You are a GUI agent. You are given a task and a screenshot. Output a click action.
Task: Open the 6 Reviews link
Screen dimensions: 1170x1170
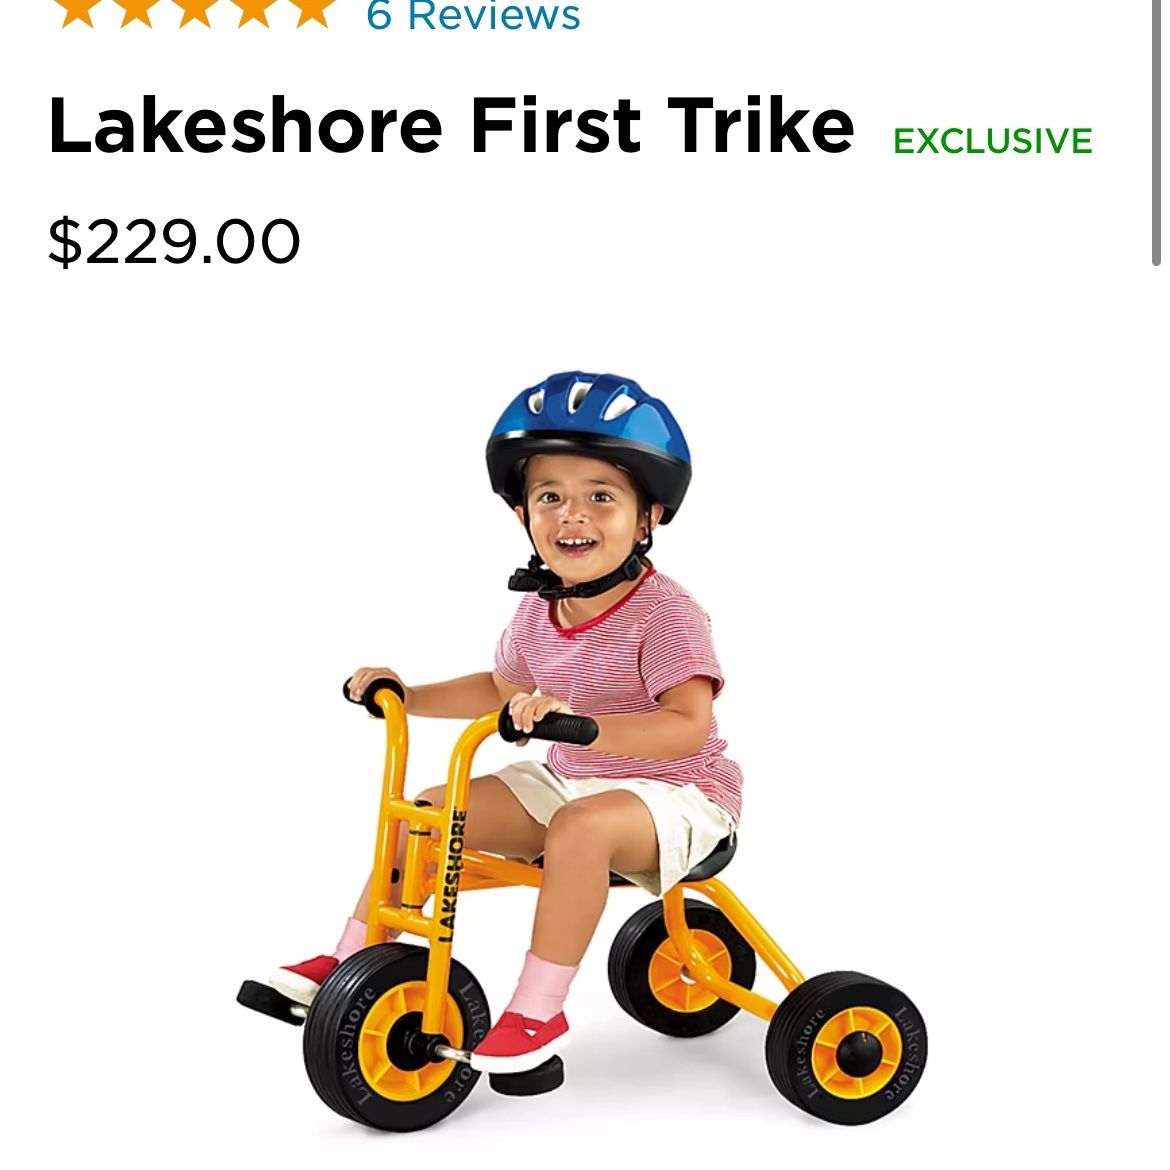pyautogui.click(x=473, y=14)
